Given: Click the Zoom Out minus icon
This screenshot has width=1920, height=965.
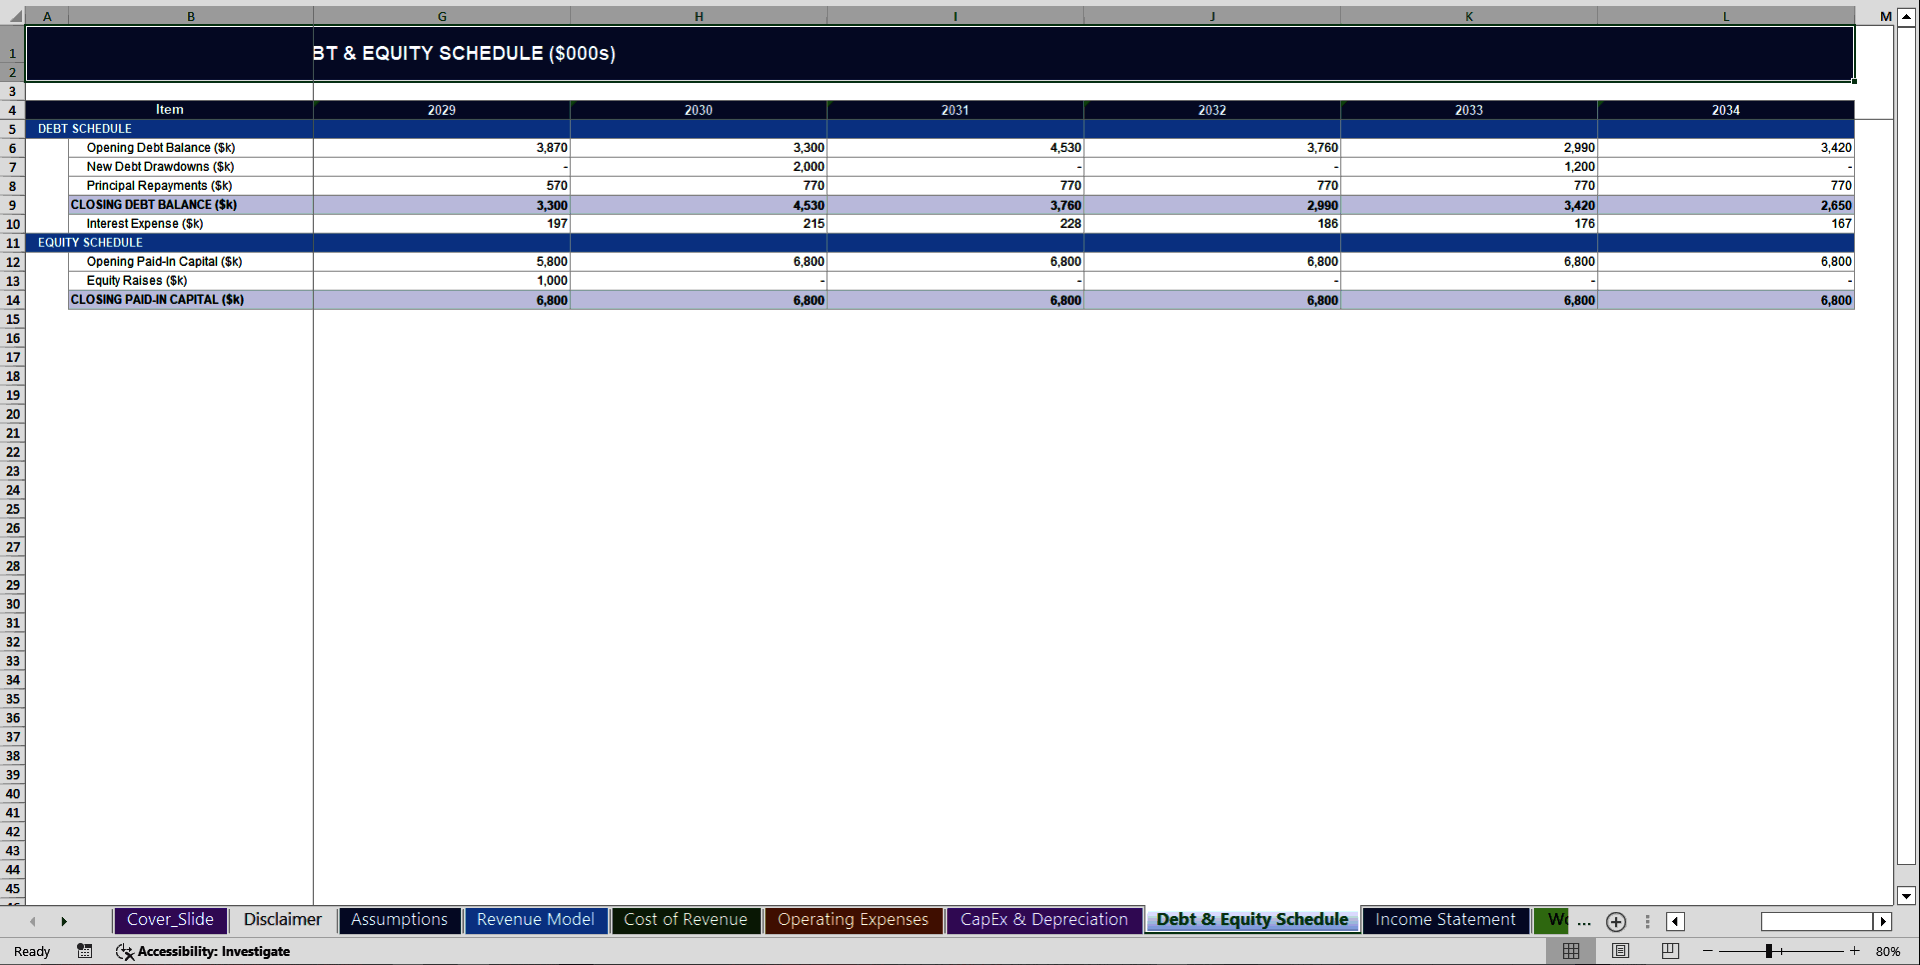Looking at the screenshot, I should pyautogui.click(x=1709, y=952).
